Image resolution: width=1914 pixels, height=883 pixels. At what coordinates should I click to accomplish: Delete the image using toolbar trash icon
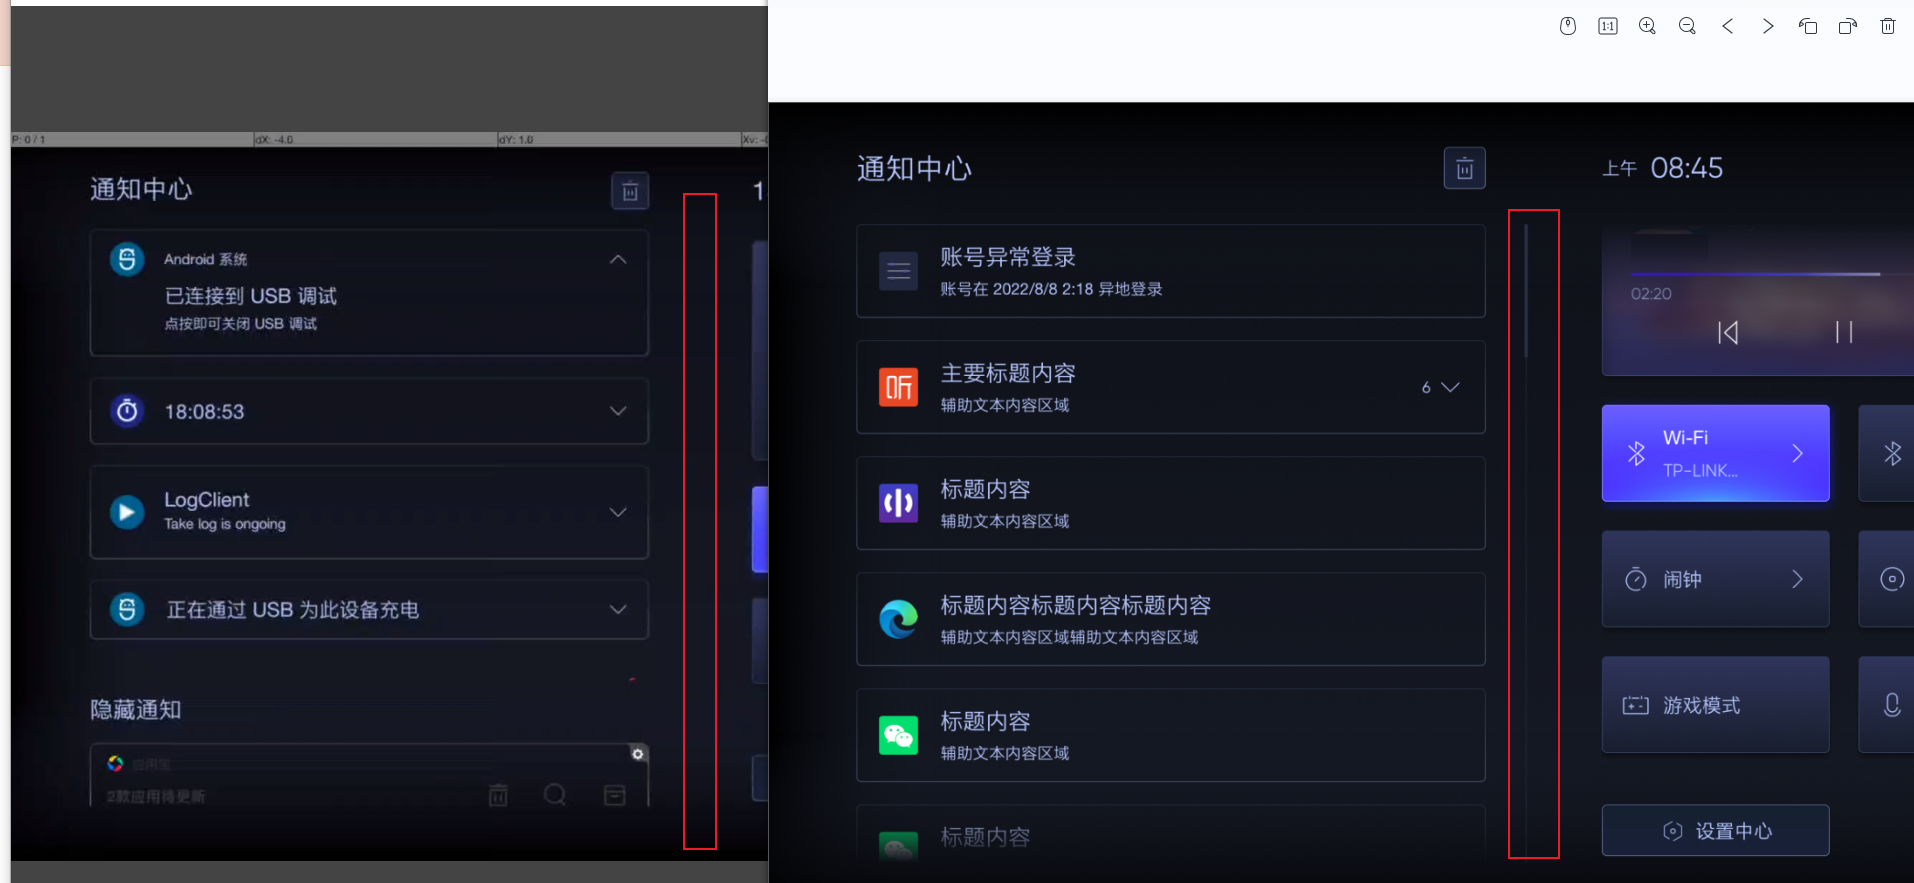[x=1887, y=26]
